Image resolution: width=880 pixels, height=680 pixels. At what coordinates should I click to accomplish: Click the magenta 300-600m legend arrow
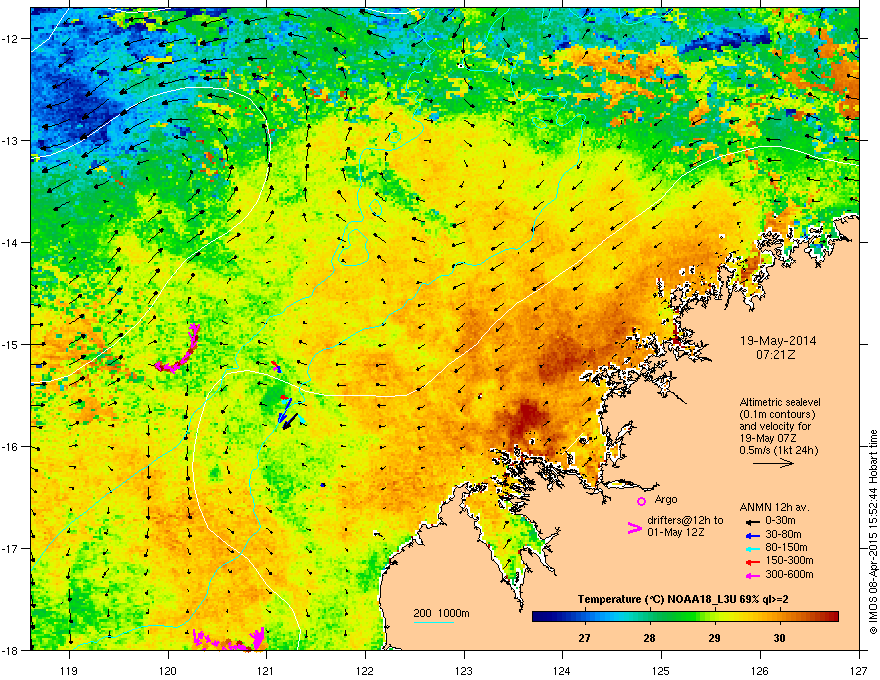click(751, 575)
